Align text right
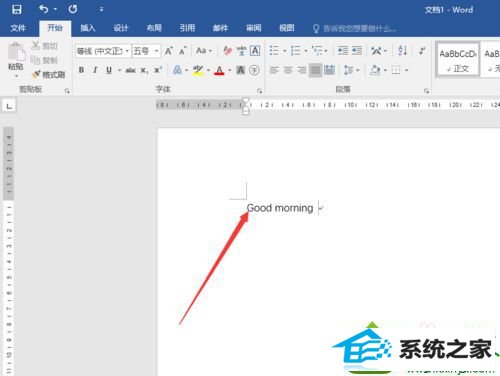Image resolution: width=500 pixels, height=376 pixels. [x=302, y=70]
